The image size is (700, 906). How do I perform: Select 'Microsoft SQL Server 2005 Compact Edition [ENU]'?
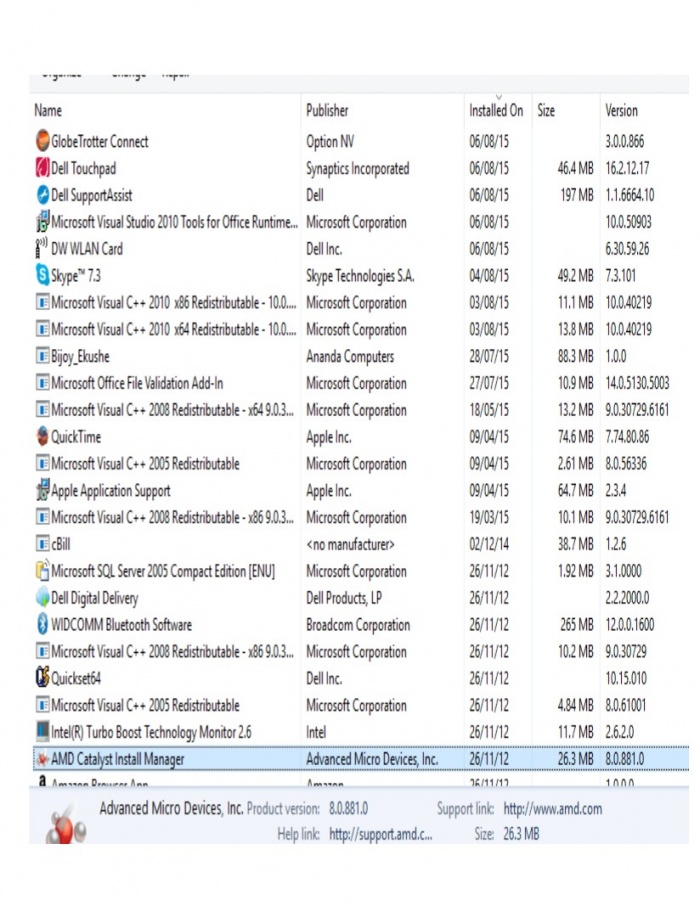pos(162,571)
